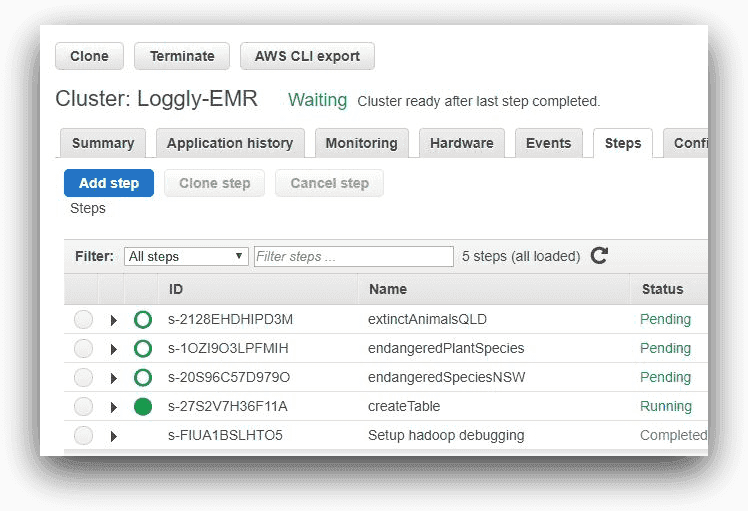Switch to the Monitoring tab

pyautogui.click(x=361, y=143)
